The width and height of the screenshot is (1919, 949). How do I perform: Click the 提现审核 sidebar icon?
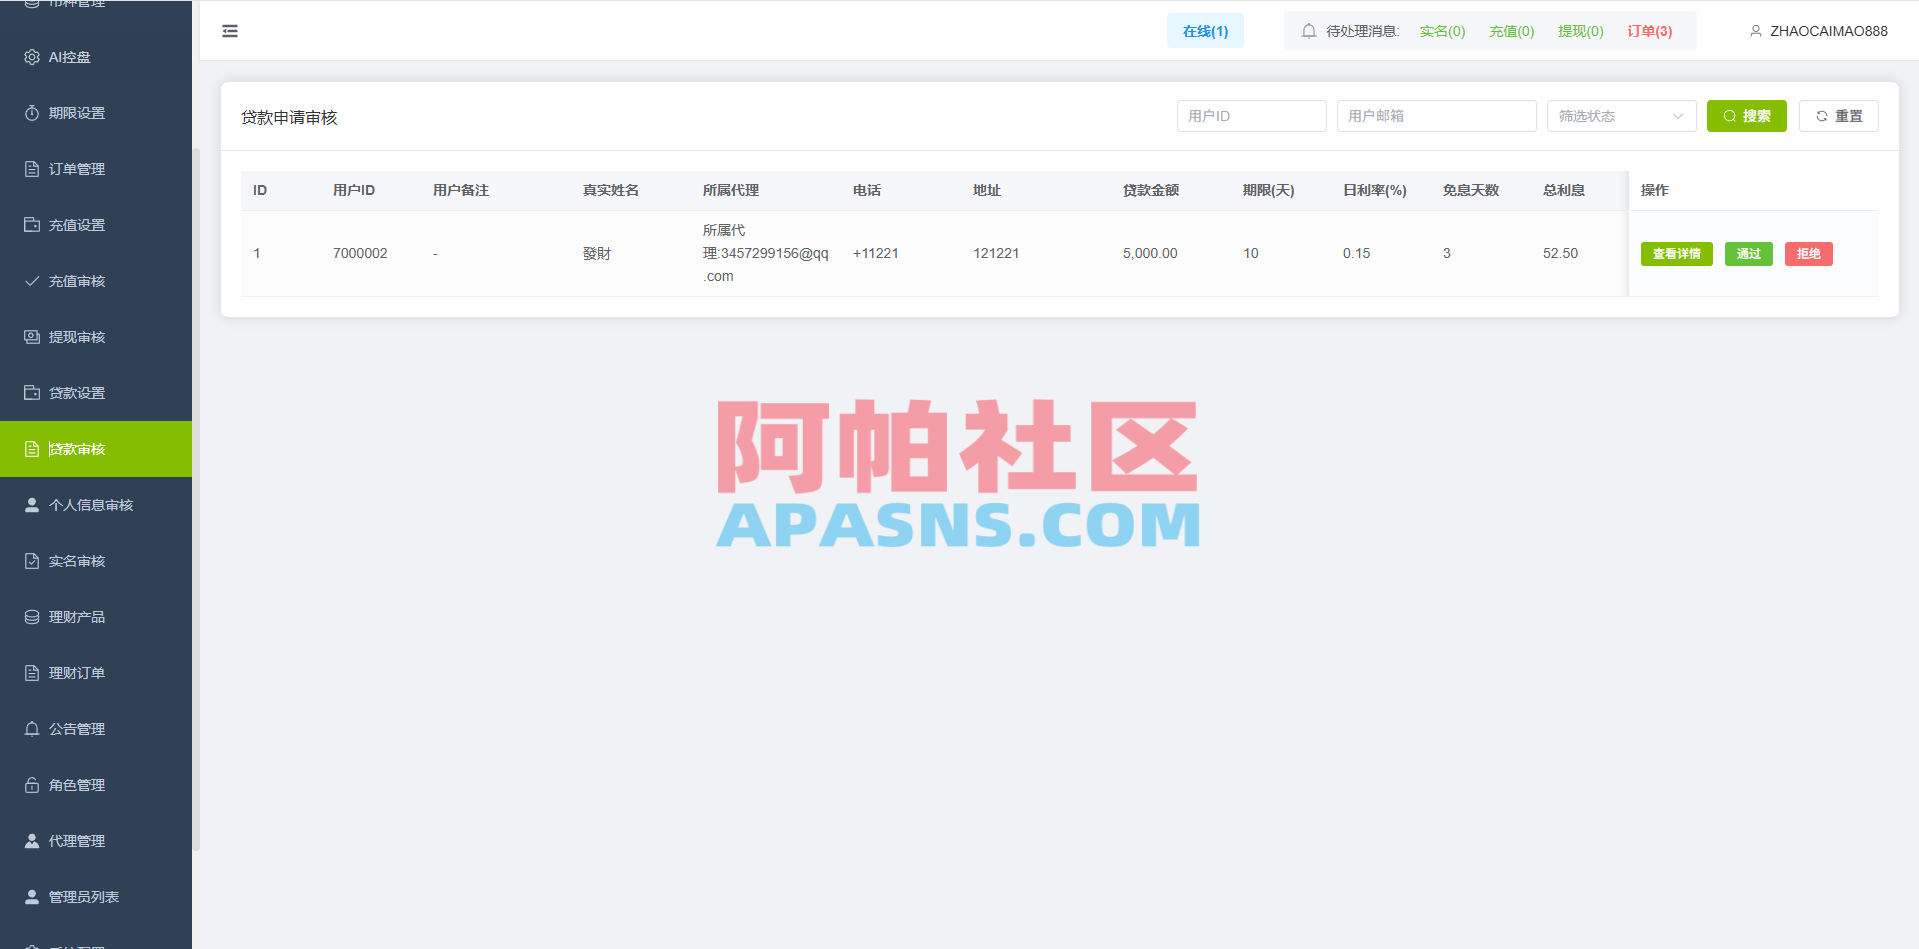(x=32, y=337)
